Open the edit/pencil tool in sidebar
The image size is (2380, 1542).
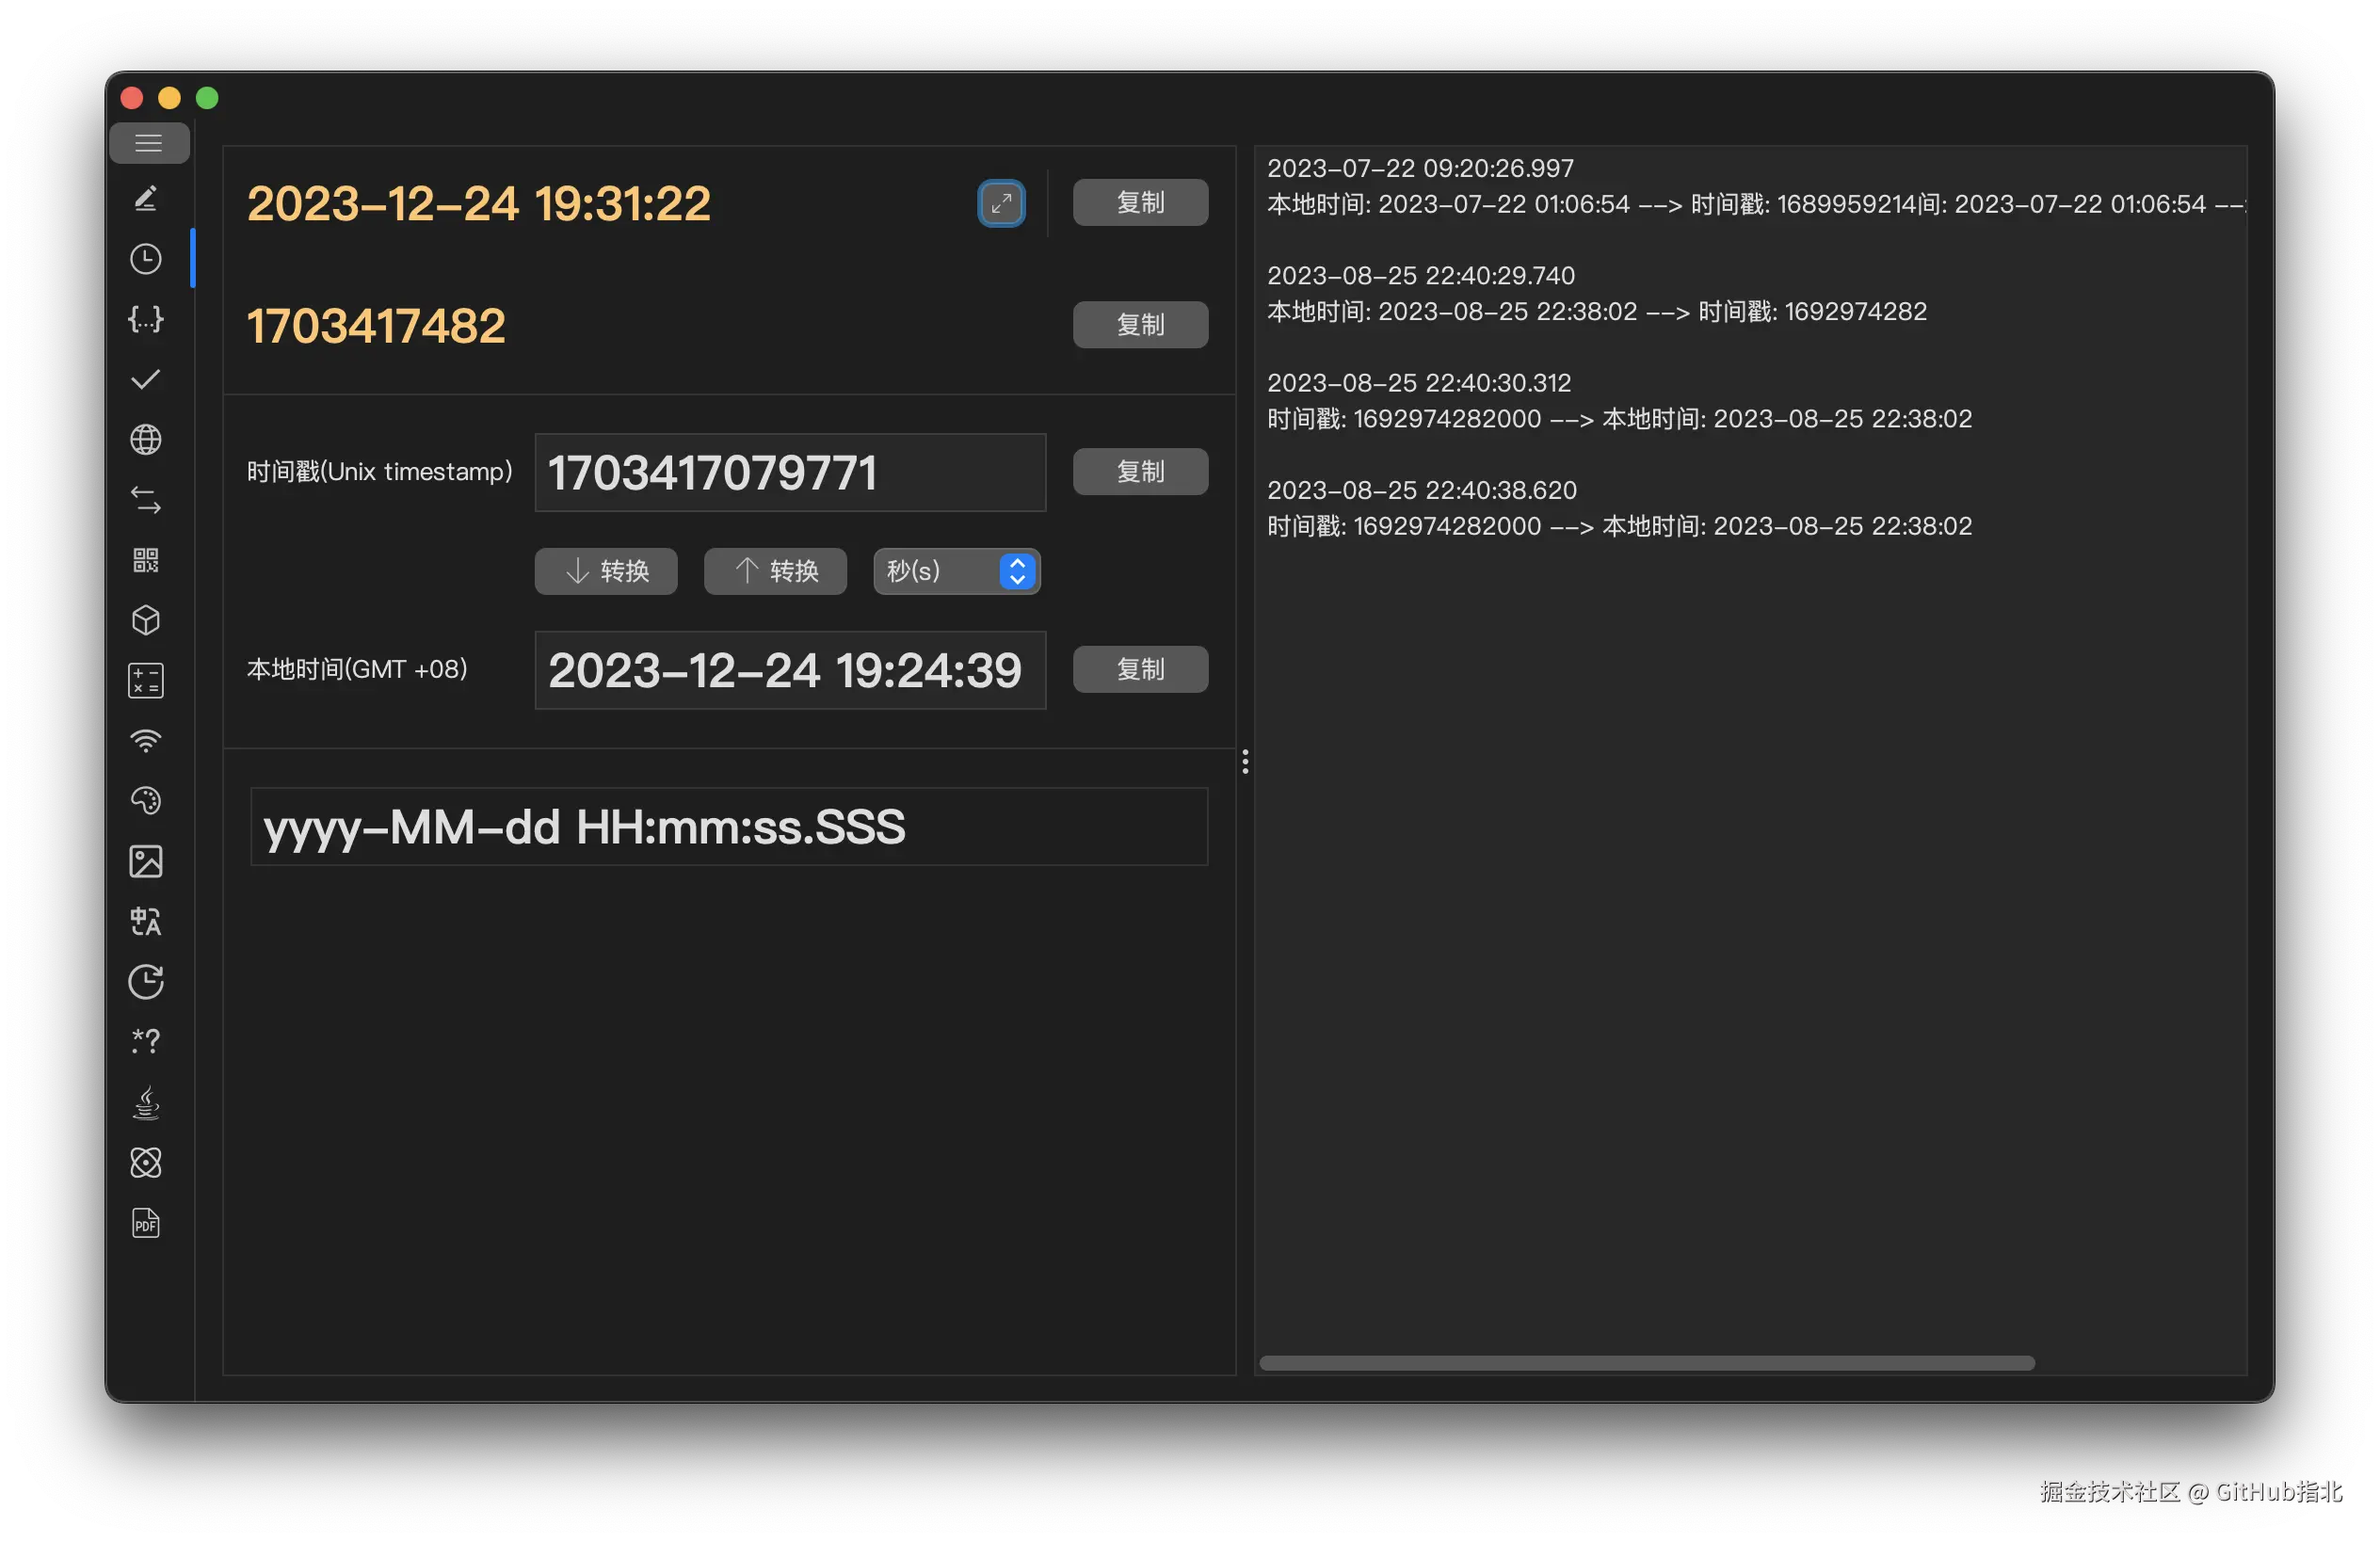(146, 199)
